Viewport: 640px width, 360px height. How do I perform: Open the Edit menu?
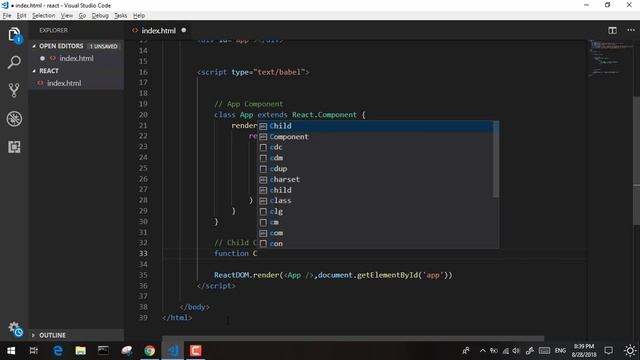[21, 16]
